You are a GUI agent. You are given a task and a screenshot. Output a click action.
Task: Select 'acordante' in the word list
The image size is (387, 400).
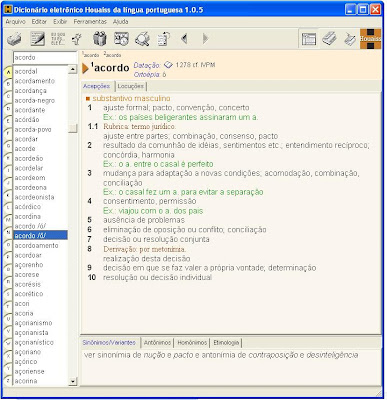pyautogui.click(x=30, y=110)
